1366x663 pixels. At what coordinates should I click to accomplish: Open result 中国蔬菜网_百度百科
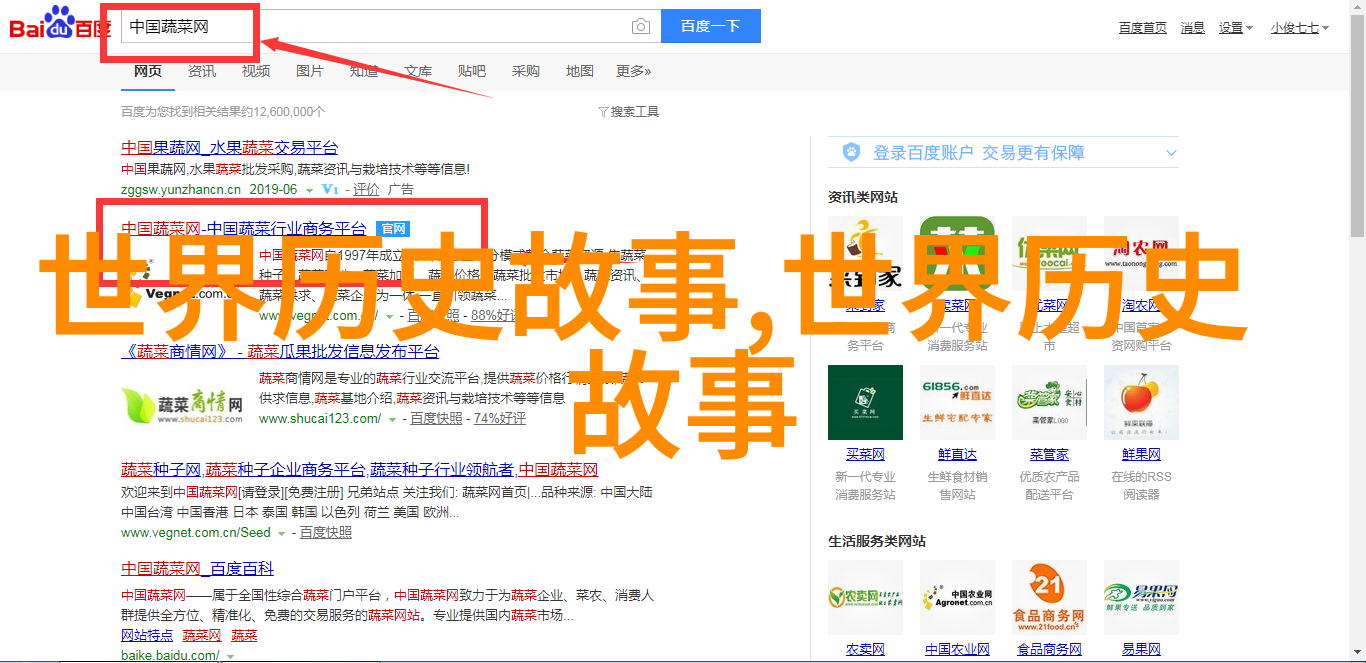click(x=198, y=569)
